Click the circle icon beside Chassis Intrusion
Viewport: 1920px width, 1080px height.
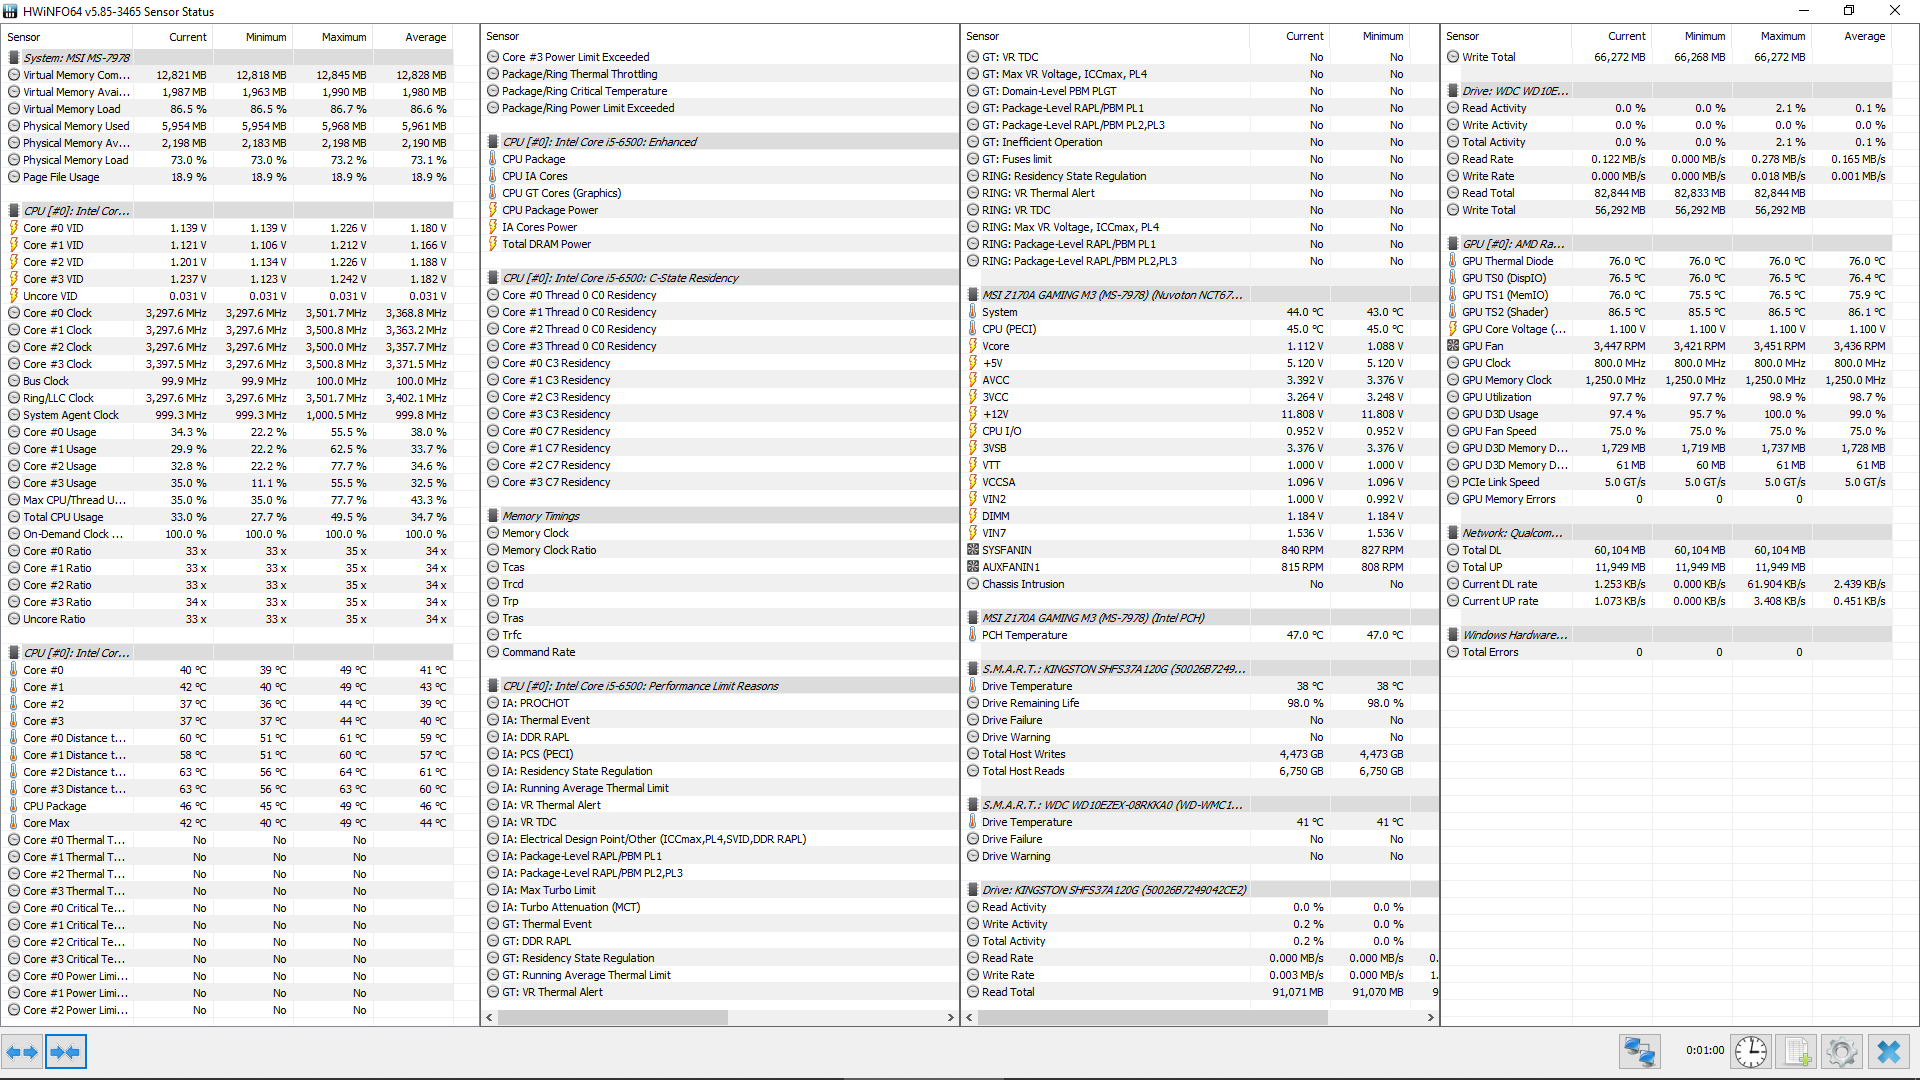[973, 584]
